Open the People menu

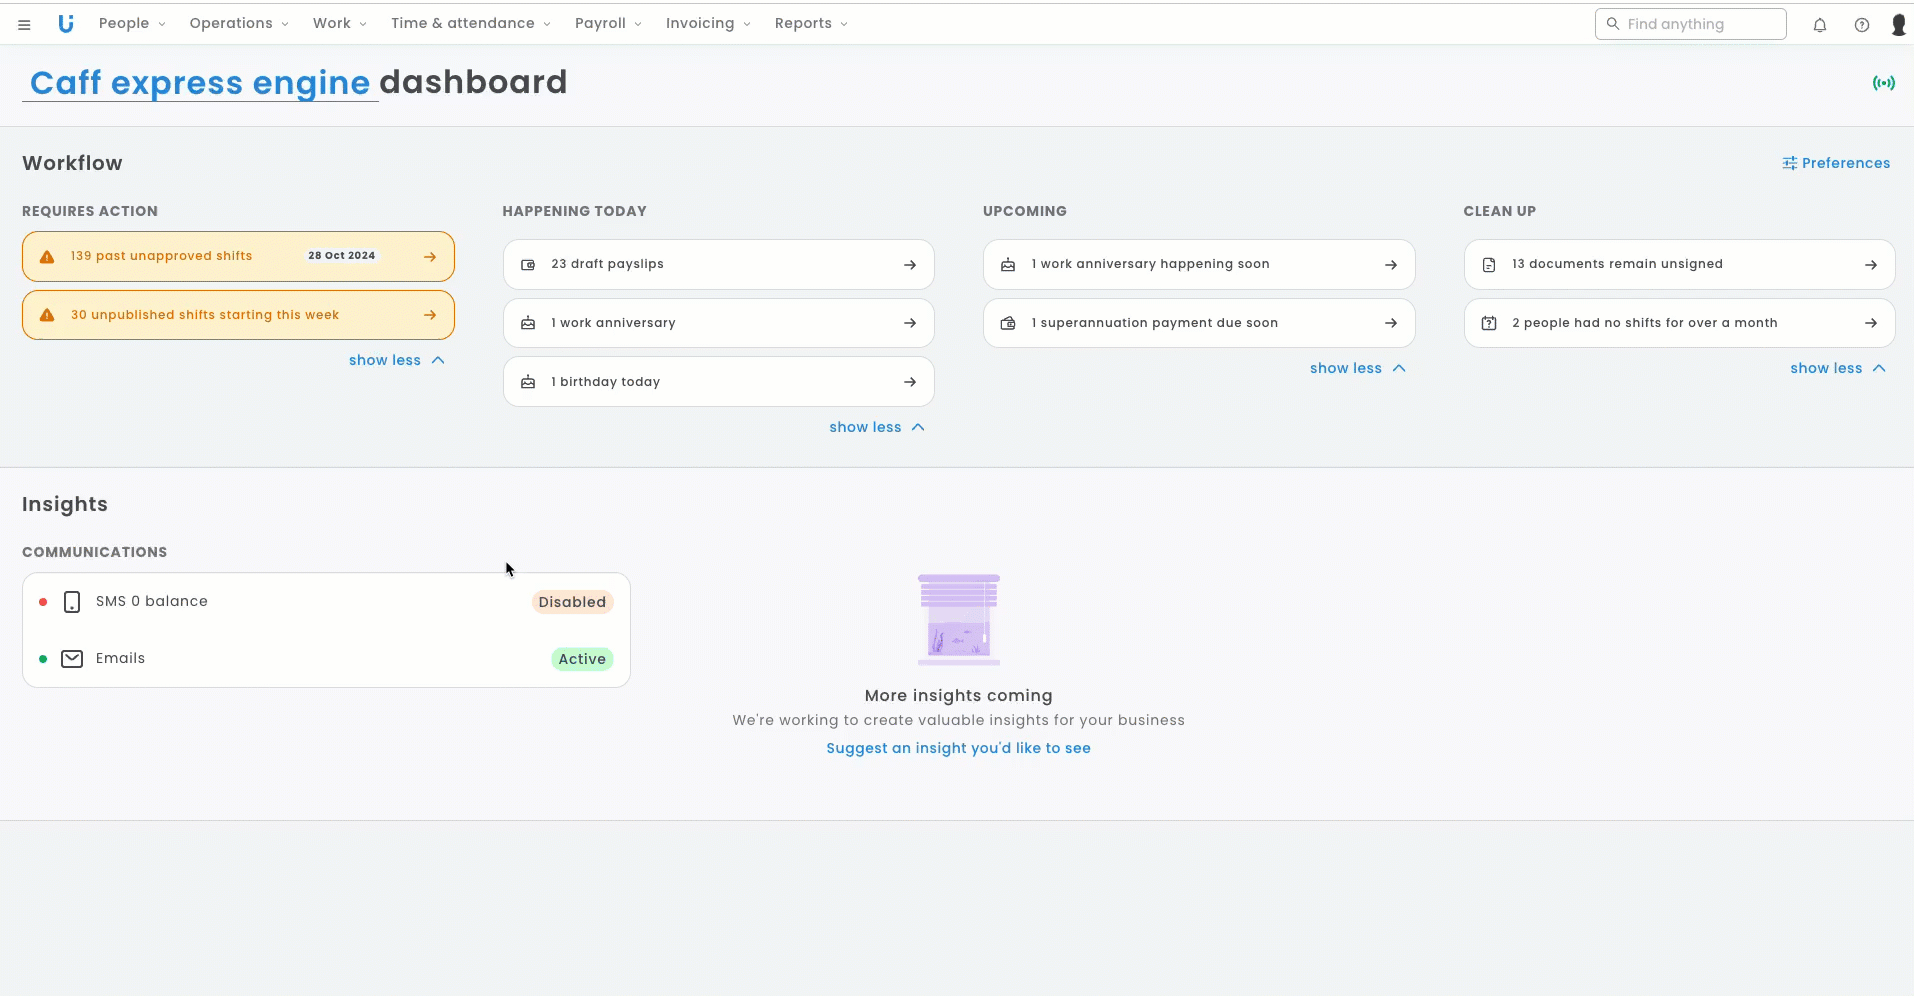(131, 24)
